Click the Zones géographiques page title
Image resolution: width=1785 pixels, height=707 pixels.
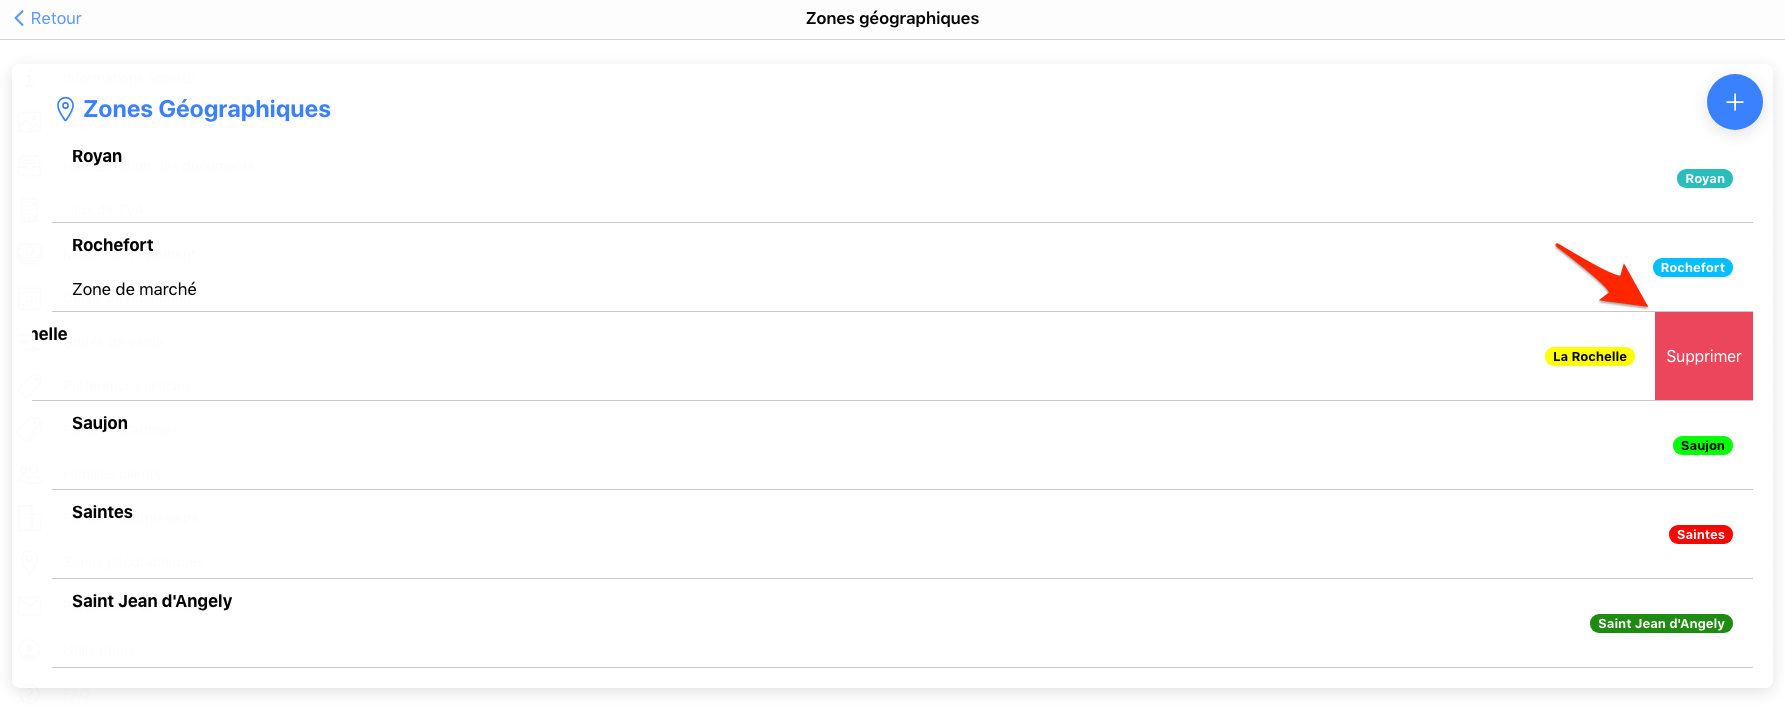point(892,18)
